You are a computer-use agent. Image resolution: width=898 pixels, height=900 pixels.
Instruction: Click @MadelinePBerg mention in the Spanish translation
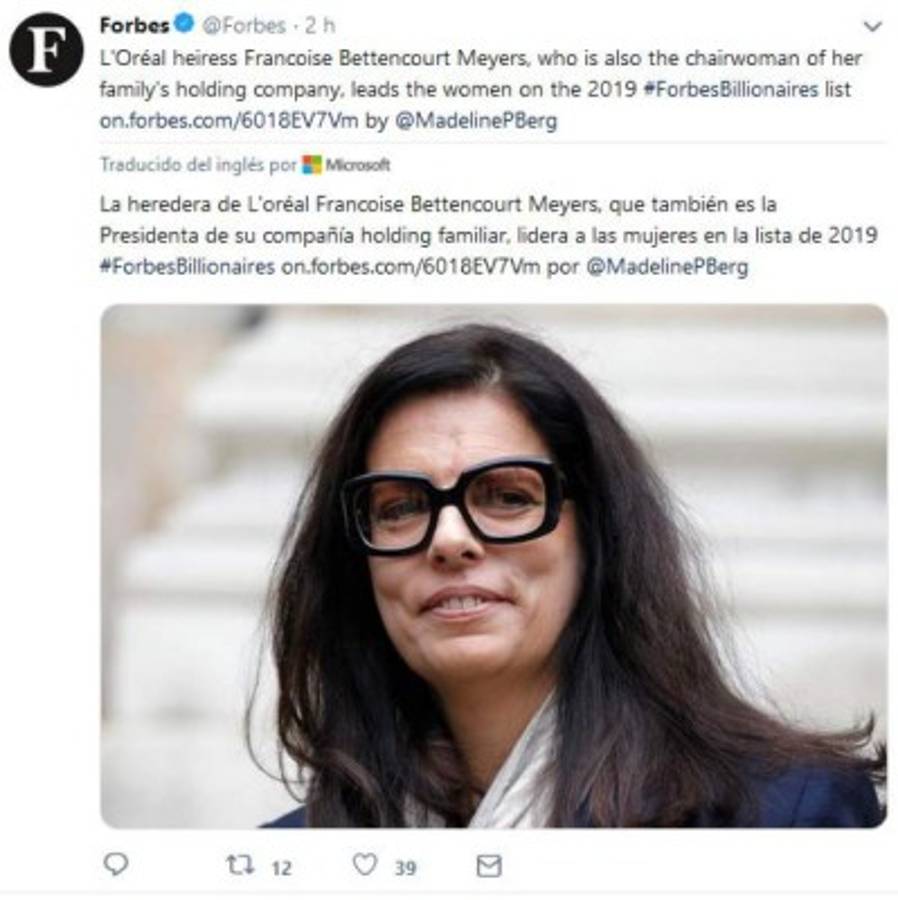point(664,267)
